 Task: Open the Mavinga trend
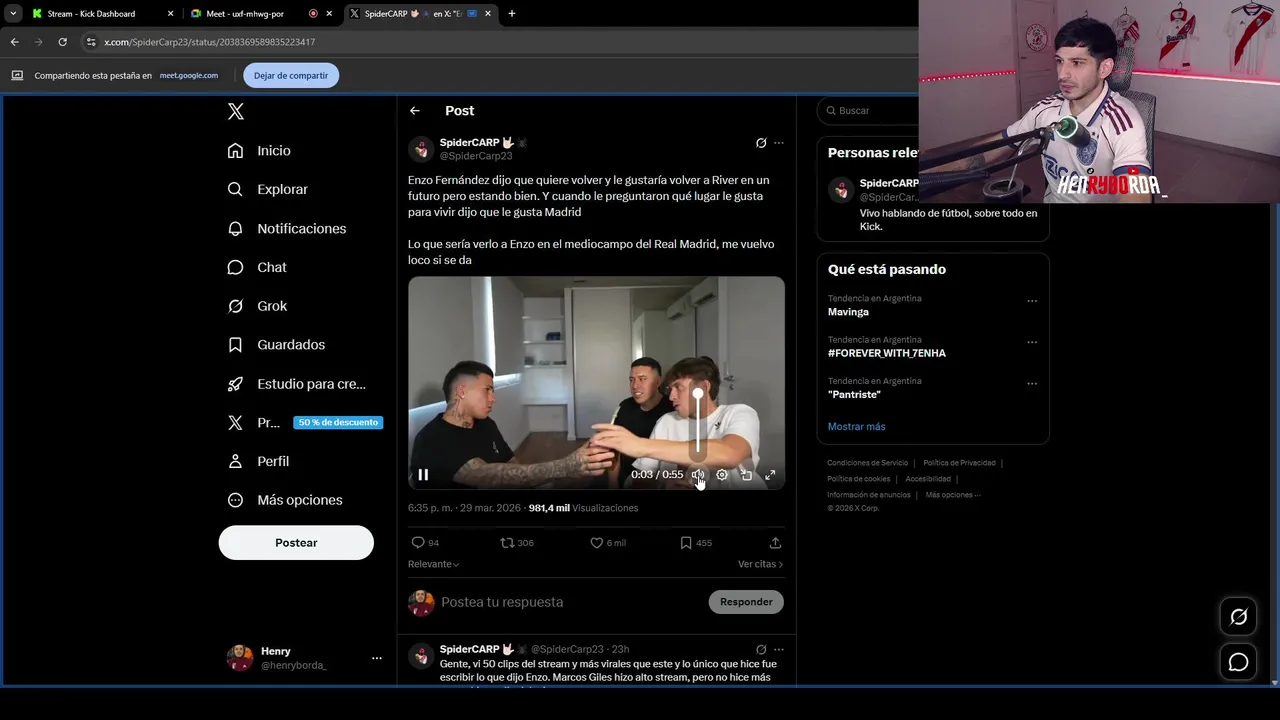point(848,312)
